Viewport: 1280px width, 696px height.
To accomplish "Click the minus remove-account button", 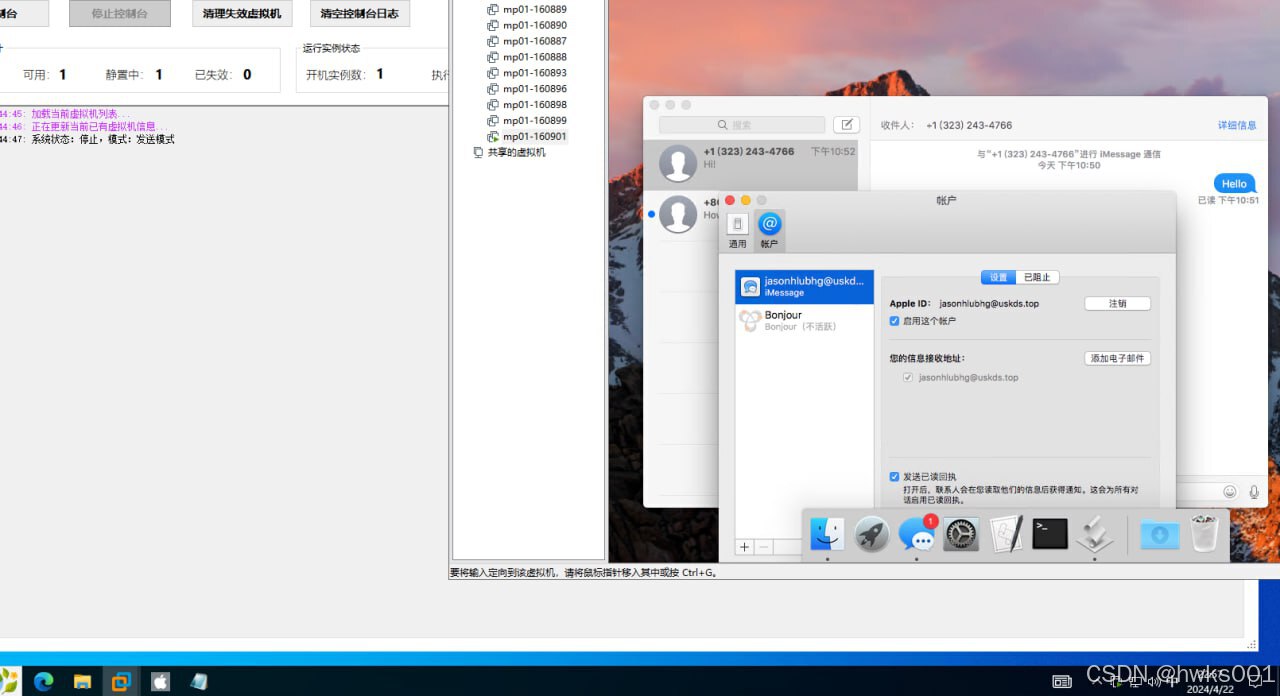I will (763, 547).
